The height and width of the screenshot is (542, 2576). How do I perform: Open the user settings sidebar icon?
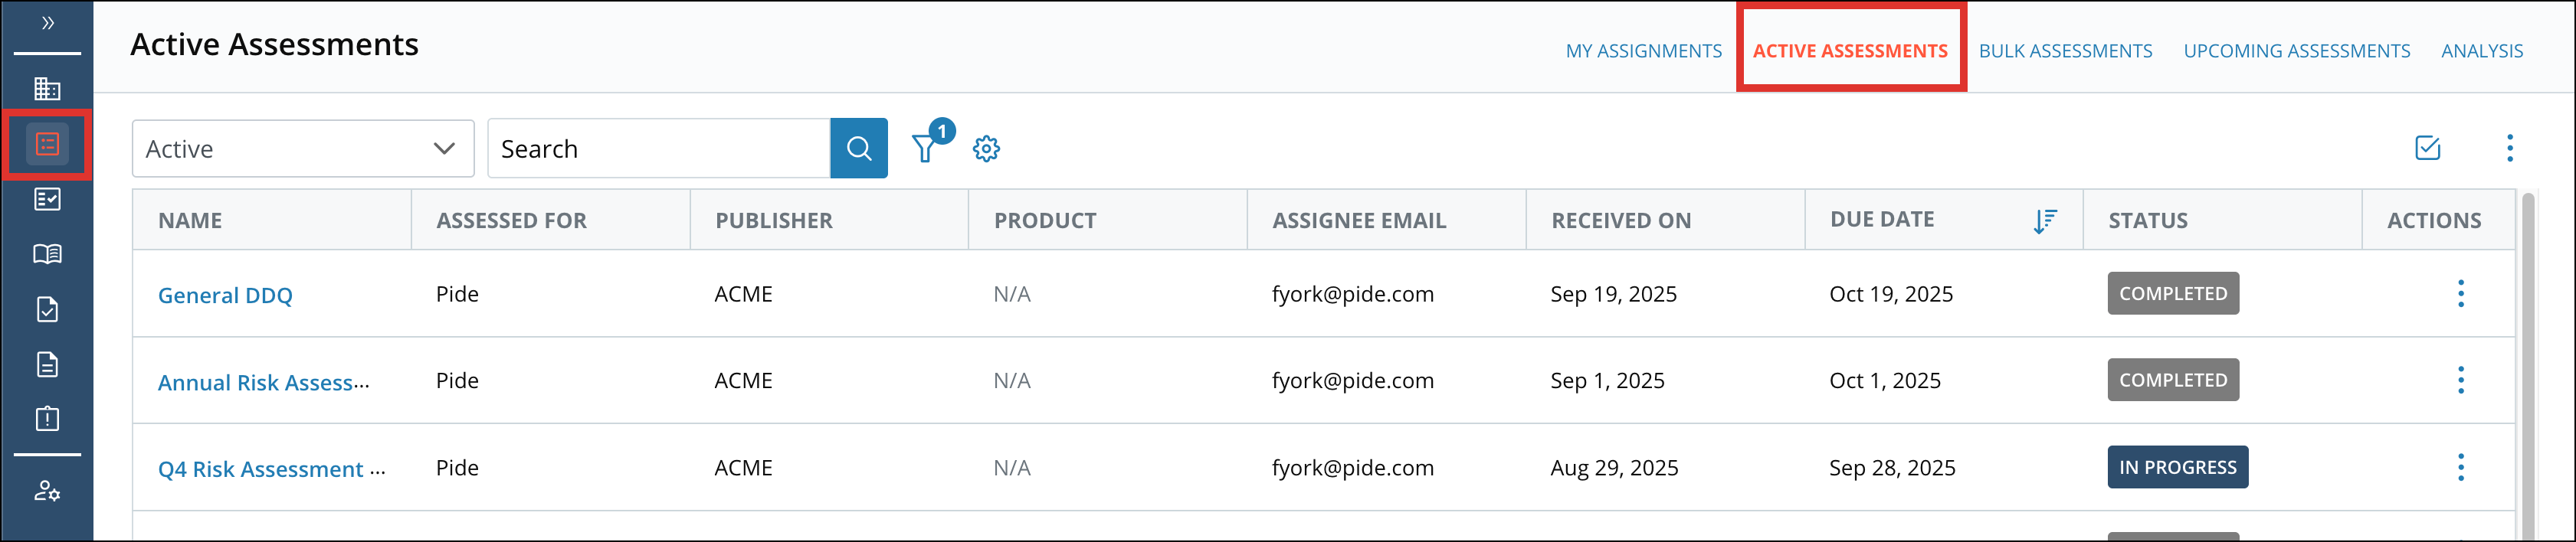pos(47,491)
